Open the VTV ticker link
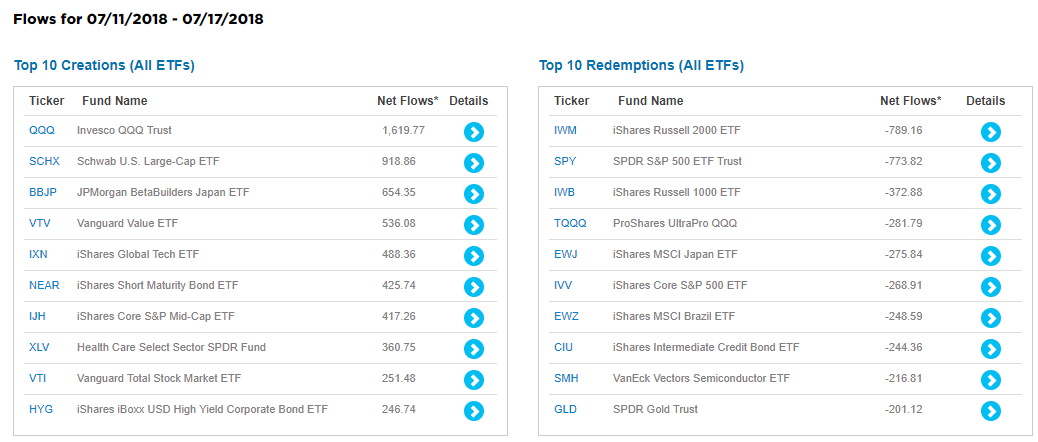1038x442 pixels. 40,224
